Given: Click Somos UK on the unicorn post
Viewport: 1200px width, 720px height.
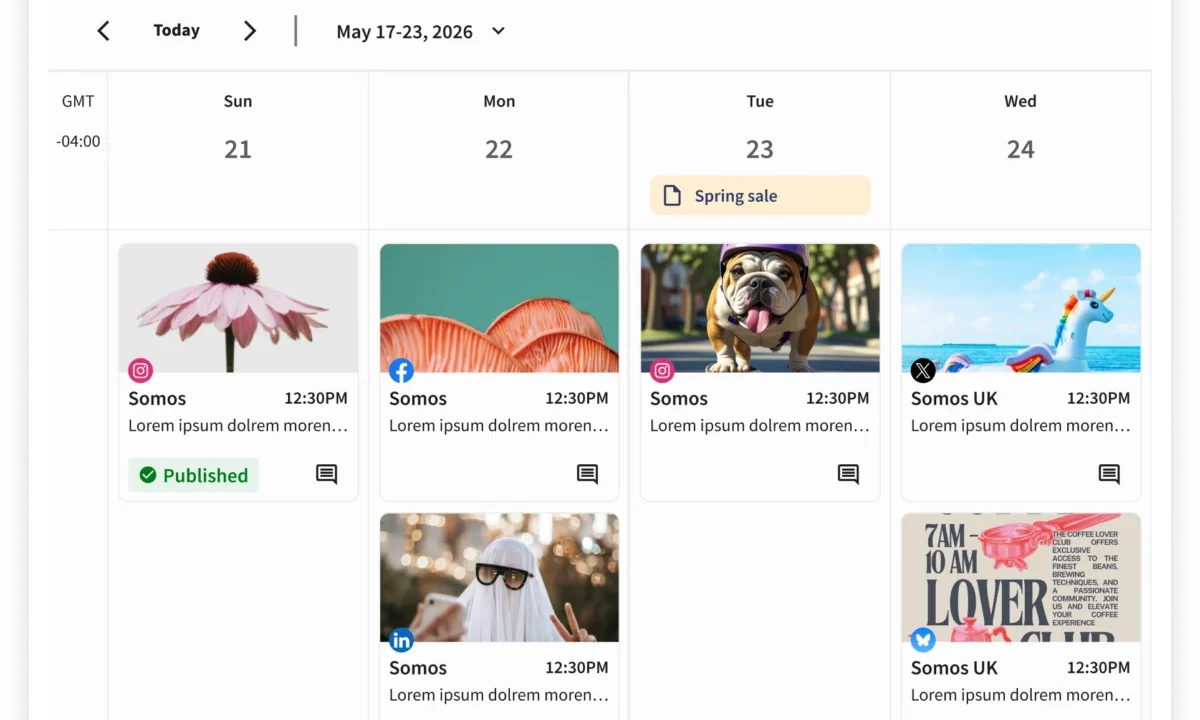Looking at the screenshot, I should click(954, 398).
